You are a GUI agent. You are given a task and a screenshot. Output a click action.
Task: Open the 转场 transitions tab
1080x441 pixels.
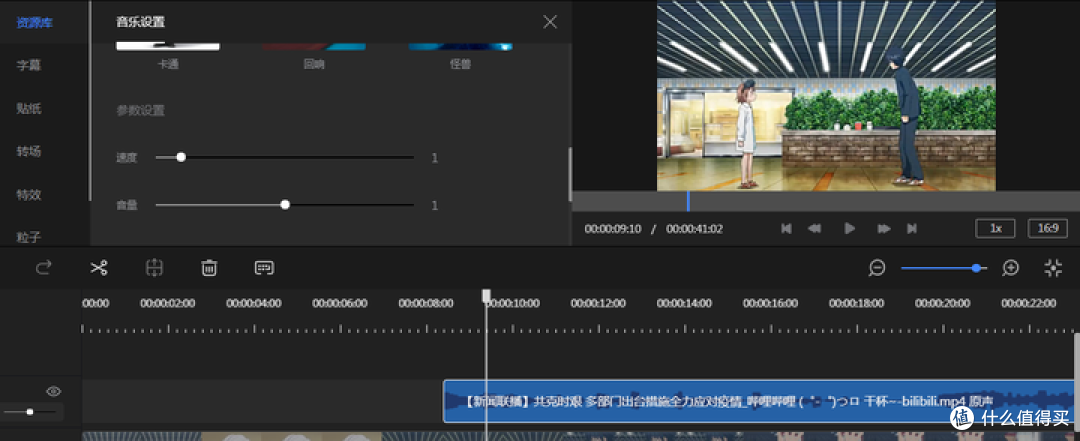pos(29,151)
